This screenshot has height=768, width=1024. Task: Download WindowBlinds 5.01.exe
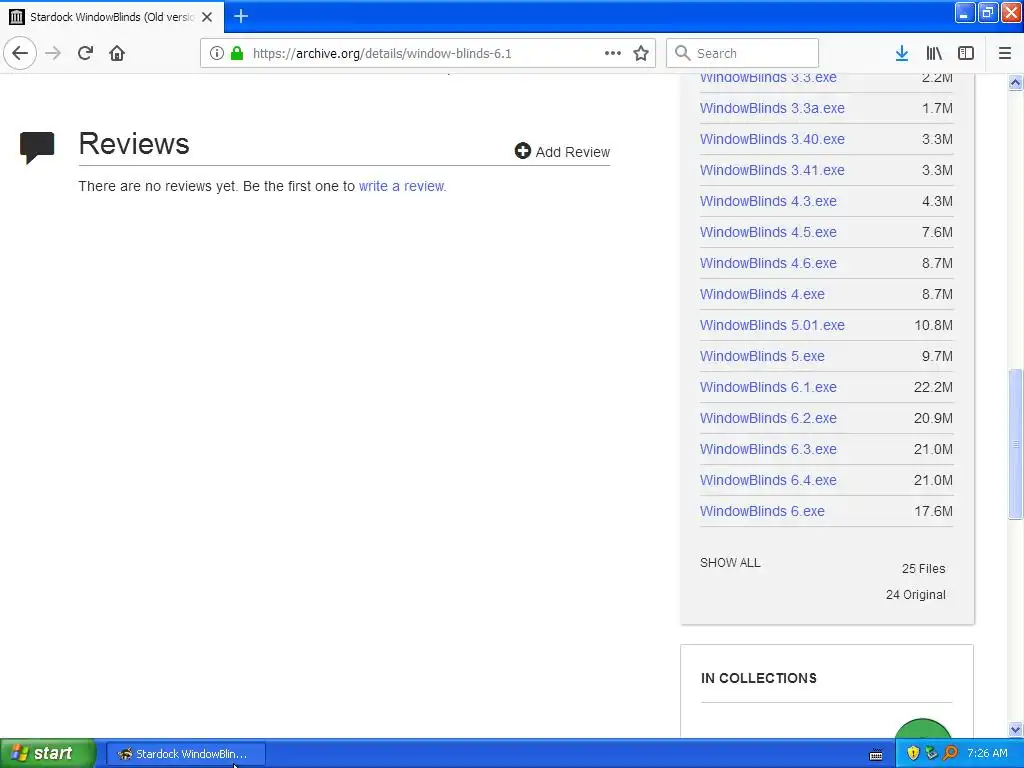pos(772,325)
